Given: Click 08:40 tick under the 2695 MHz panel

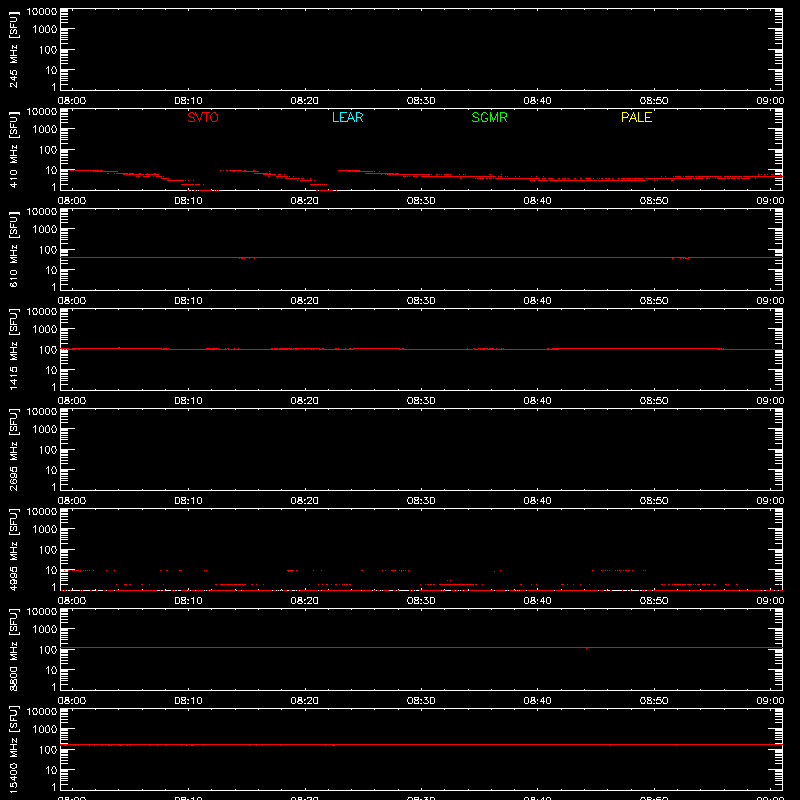Looking at the screenshot, I should point(537,501).
